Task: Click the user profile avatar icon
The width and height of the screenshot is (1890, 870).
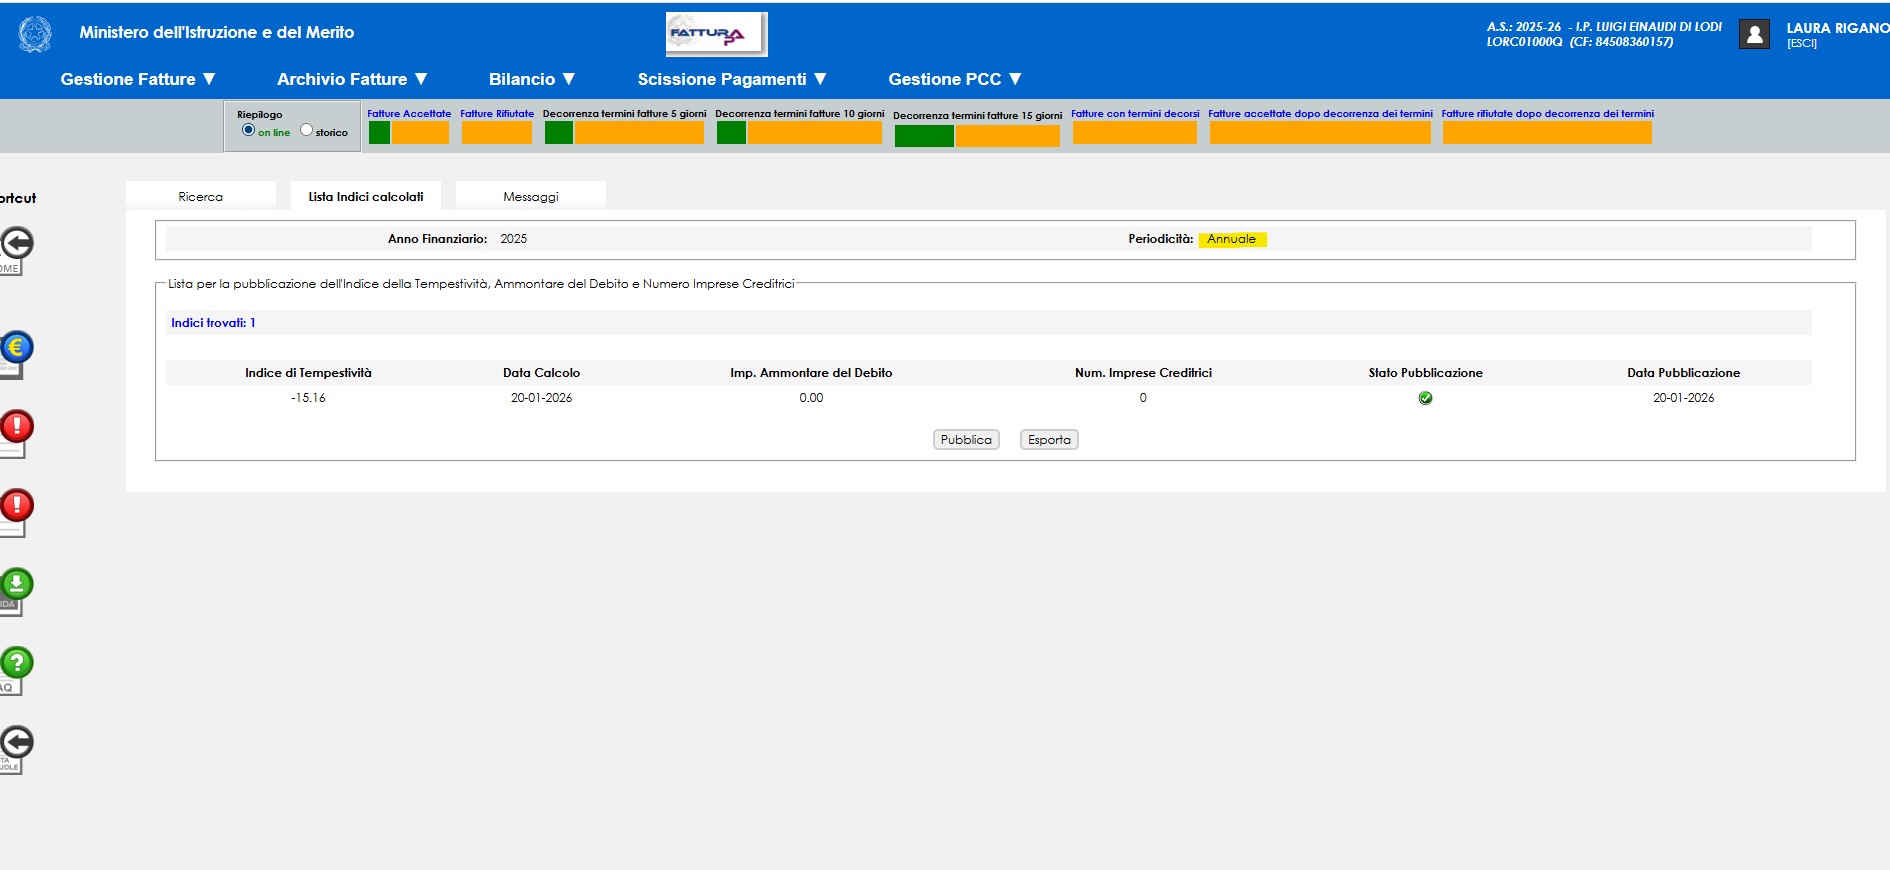Action: 1754,34
